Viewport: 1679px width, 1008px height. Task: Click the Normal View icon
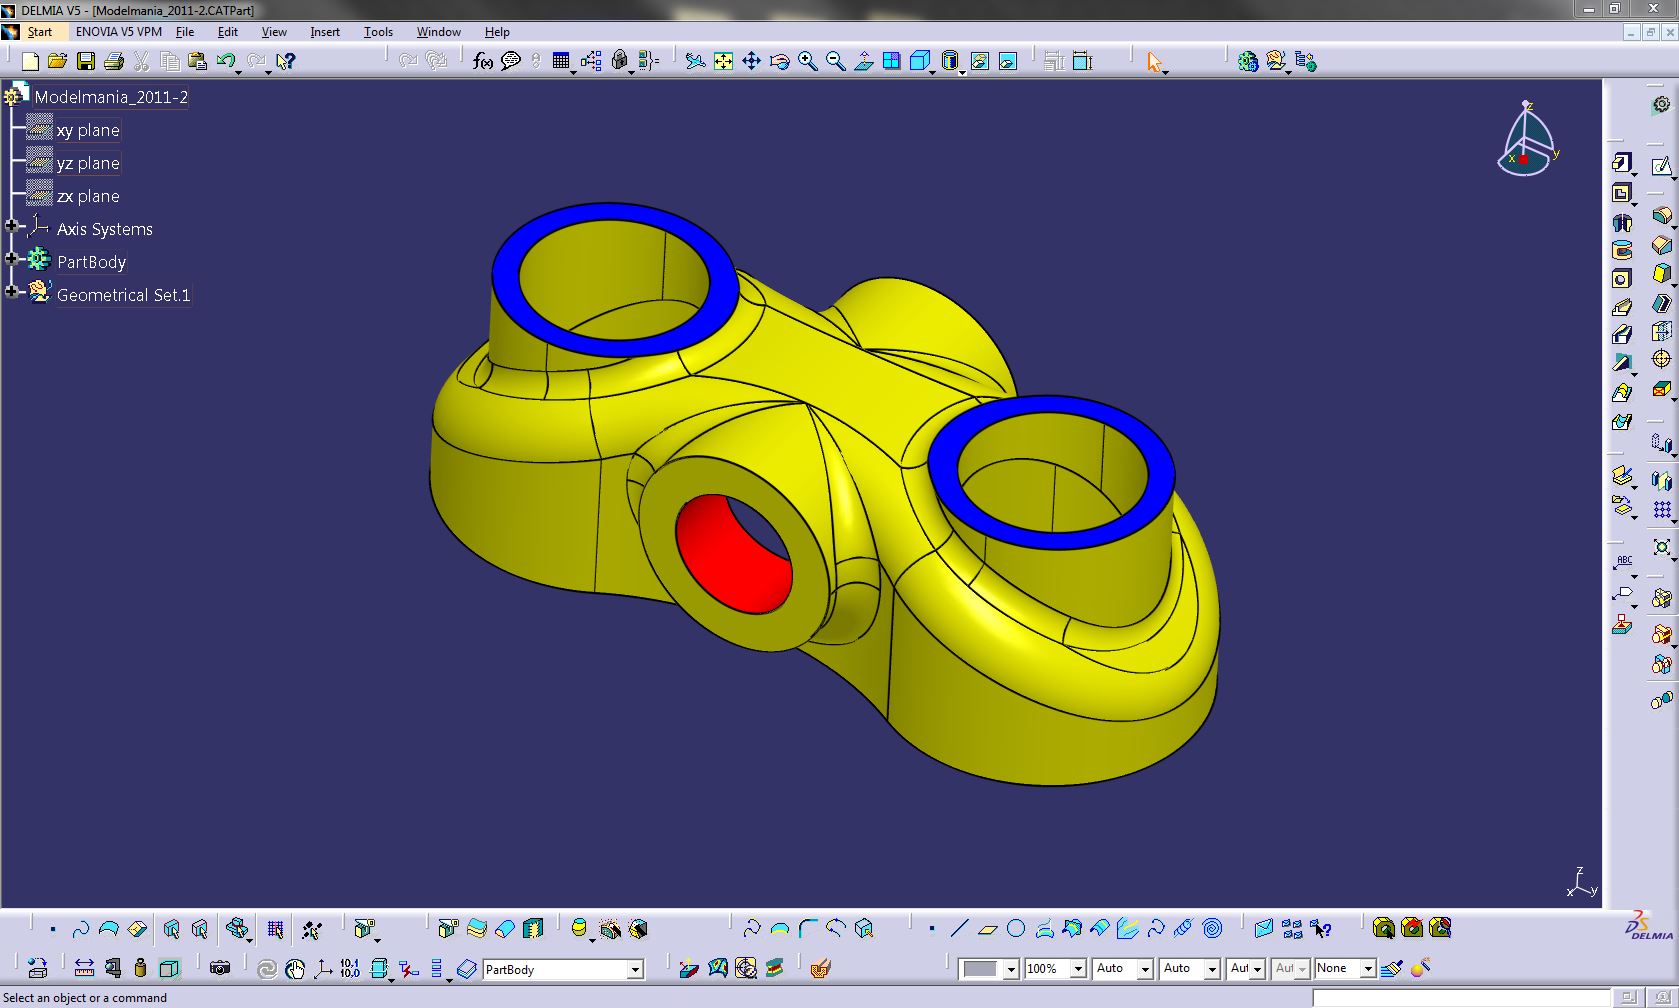pyautogui.click(x=863, y=61)
